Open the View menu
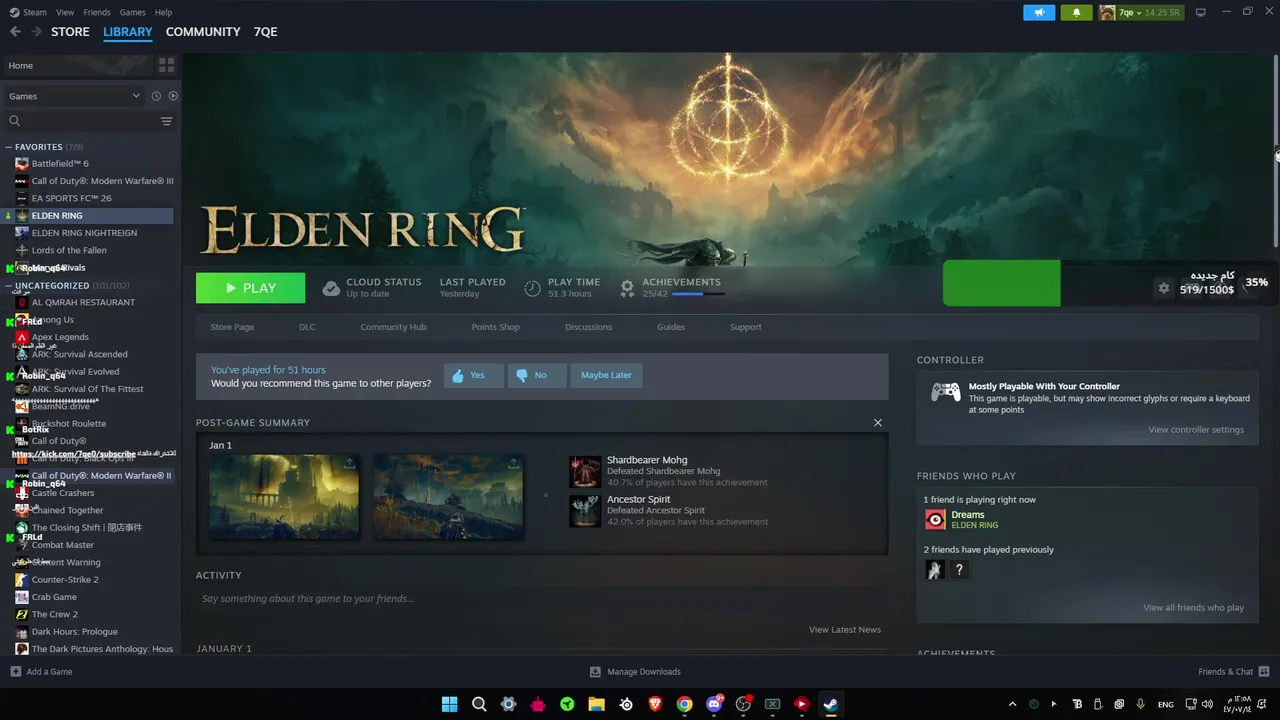1280x720 pixels. pos(65,12)
